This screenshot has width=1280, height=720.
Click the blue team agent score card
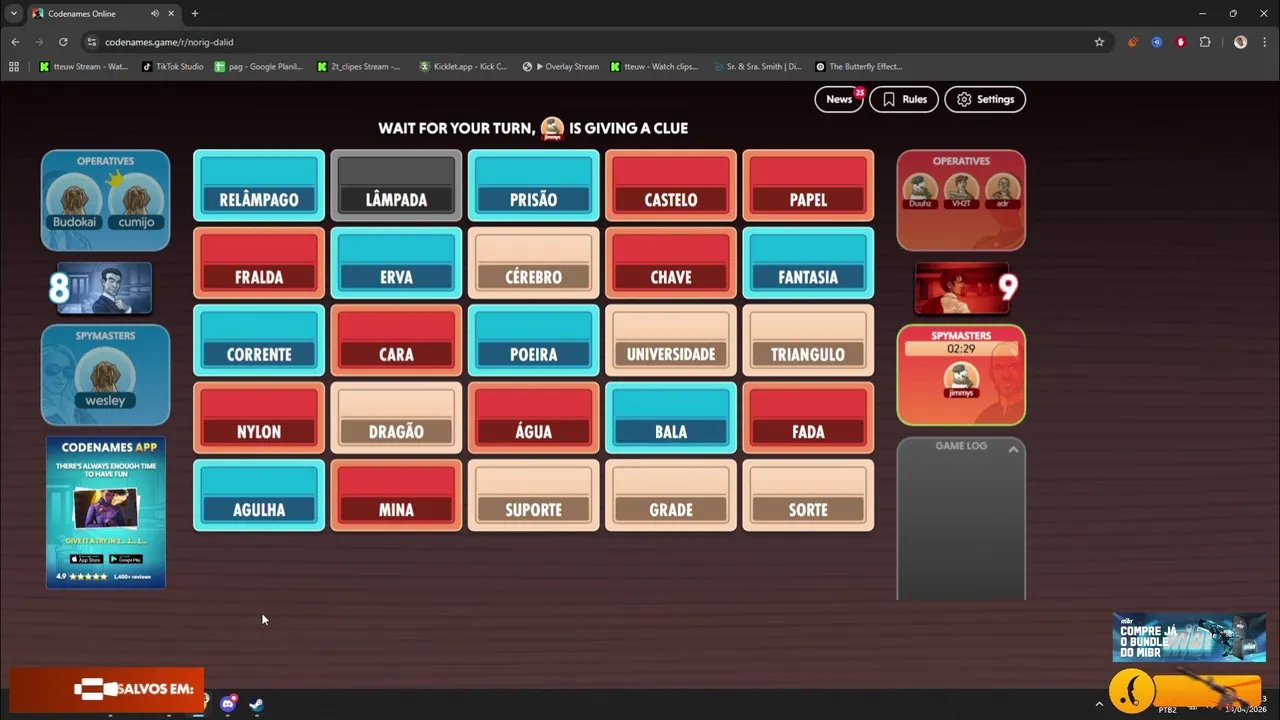(104, 288)
